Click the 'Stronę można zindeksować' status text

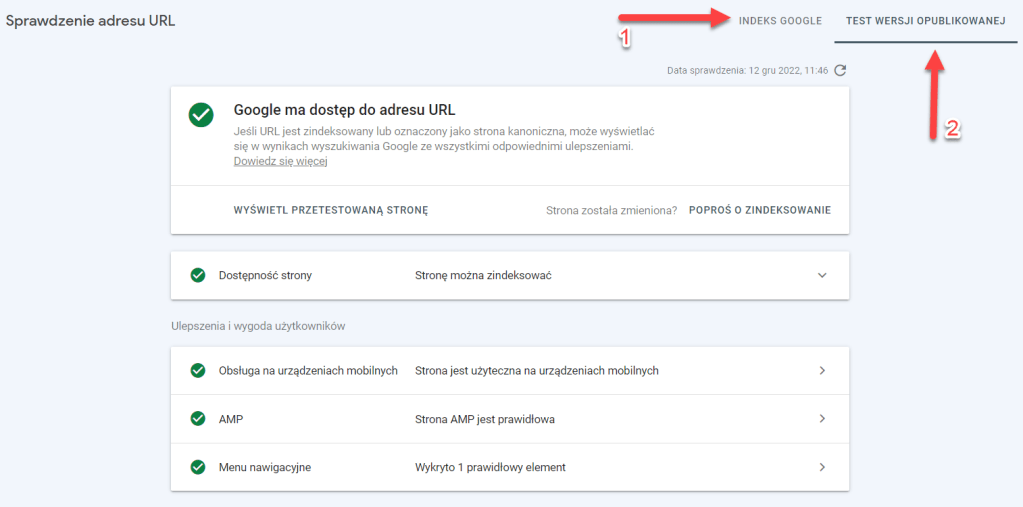483,275
